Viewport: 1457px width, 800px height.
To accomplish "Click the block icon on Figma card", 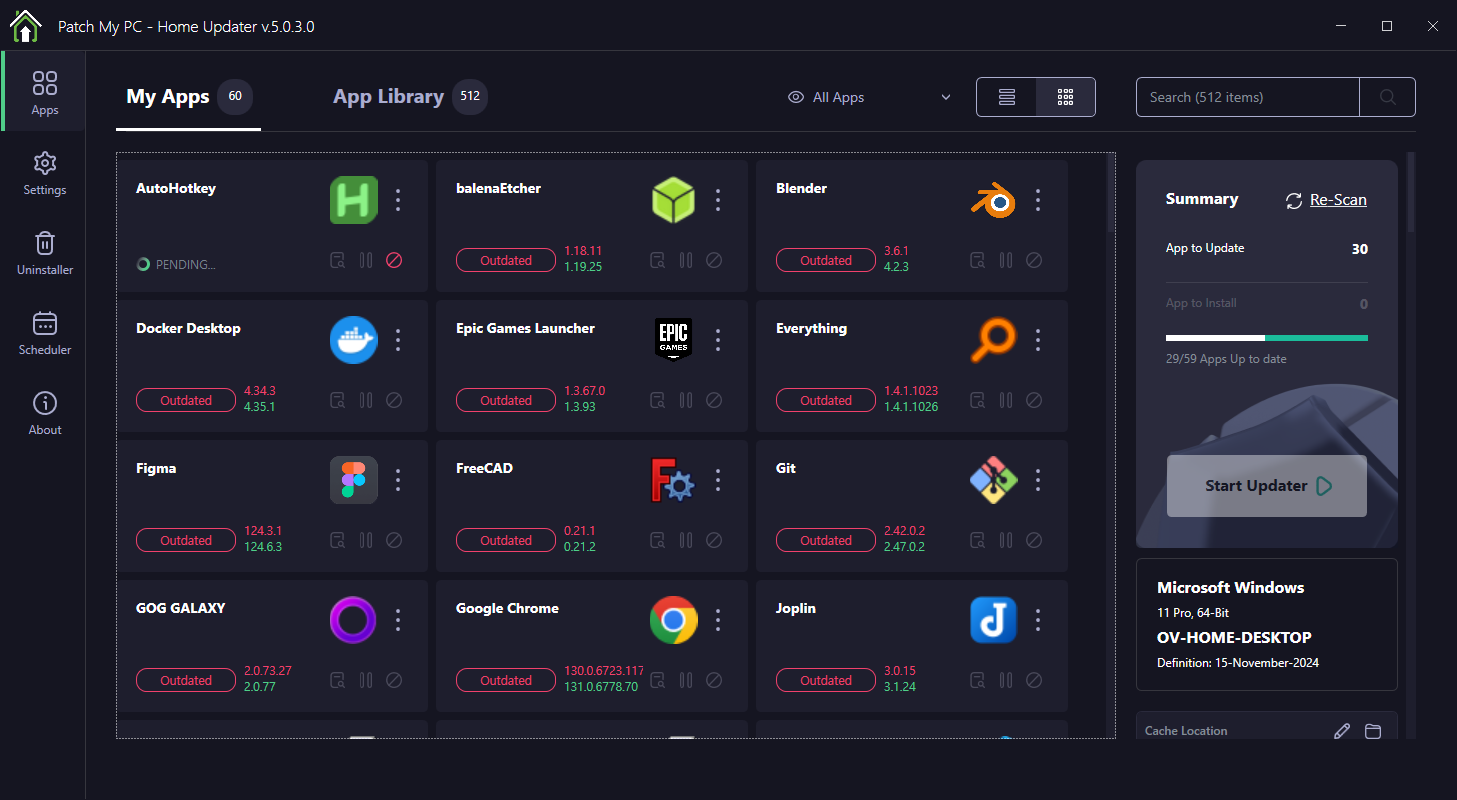I will pyautogui.click(x=394, y=540).
